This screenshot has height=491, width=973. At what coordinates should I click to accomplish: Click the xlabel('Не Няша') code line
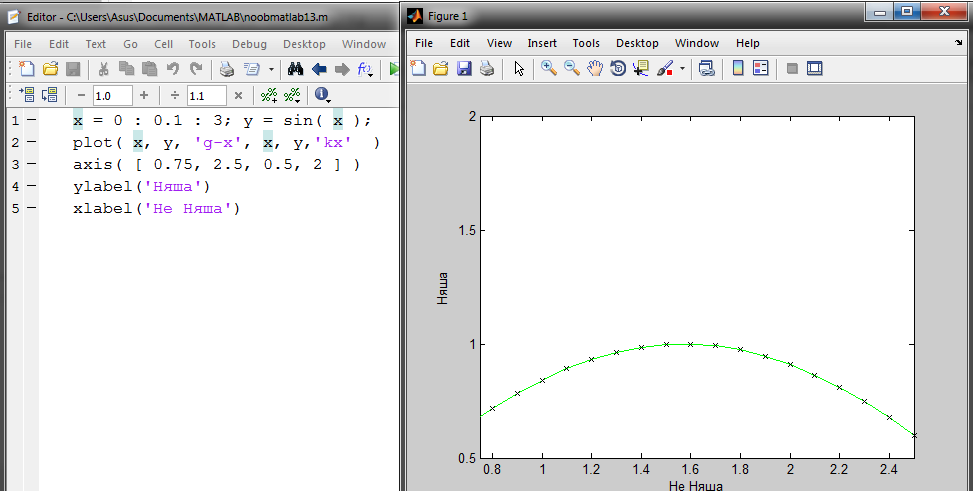pyautogui.click(x=156, y=209)
